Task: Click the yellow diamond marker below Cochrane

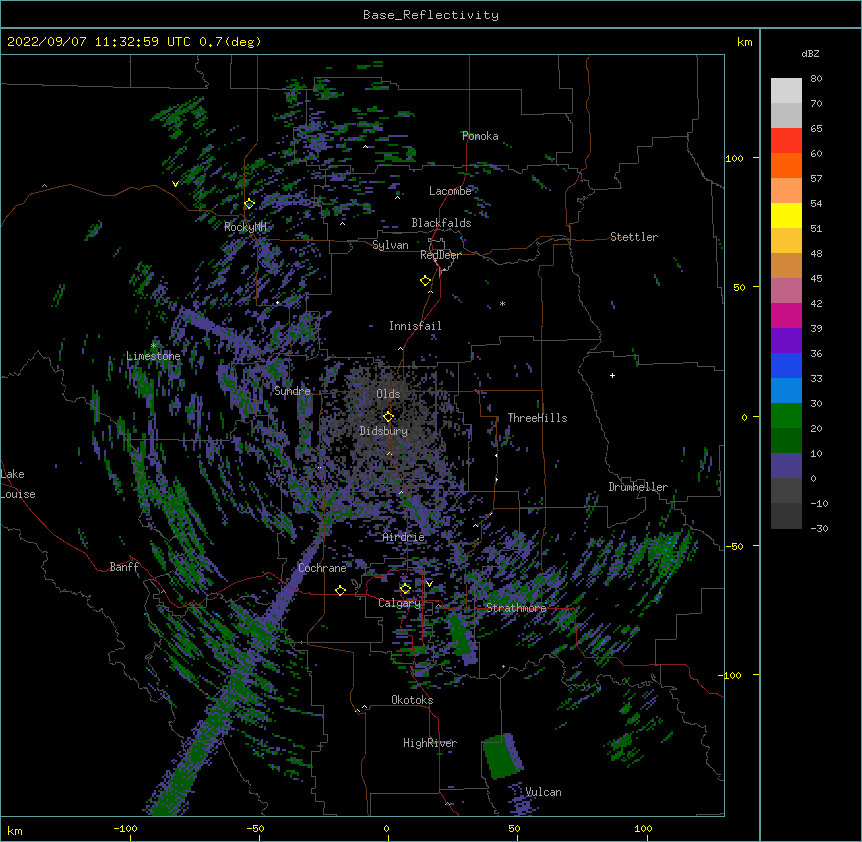Action: click(340, 591)
